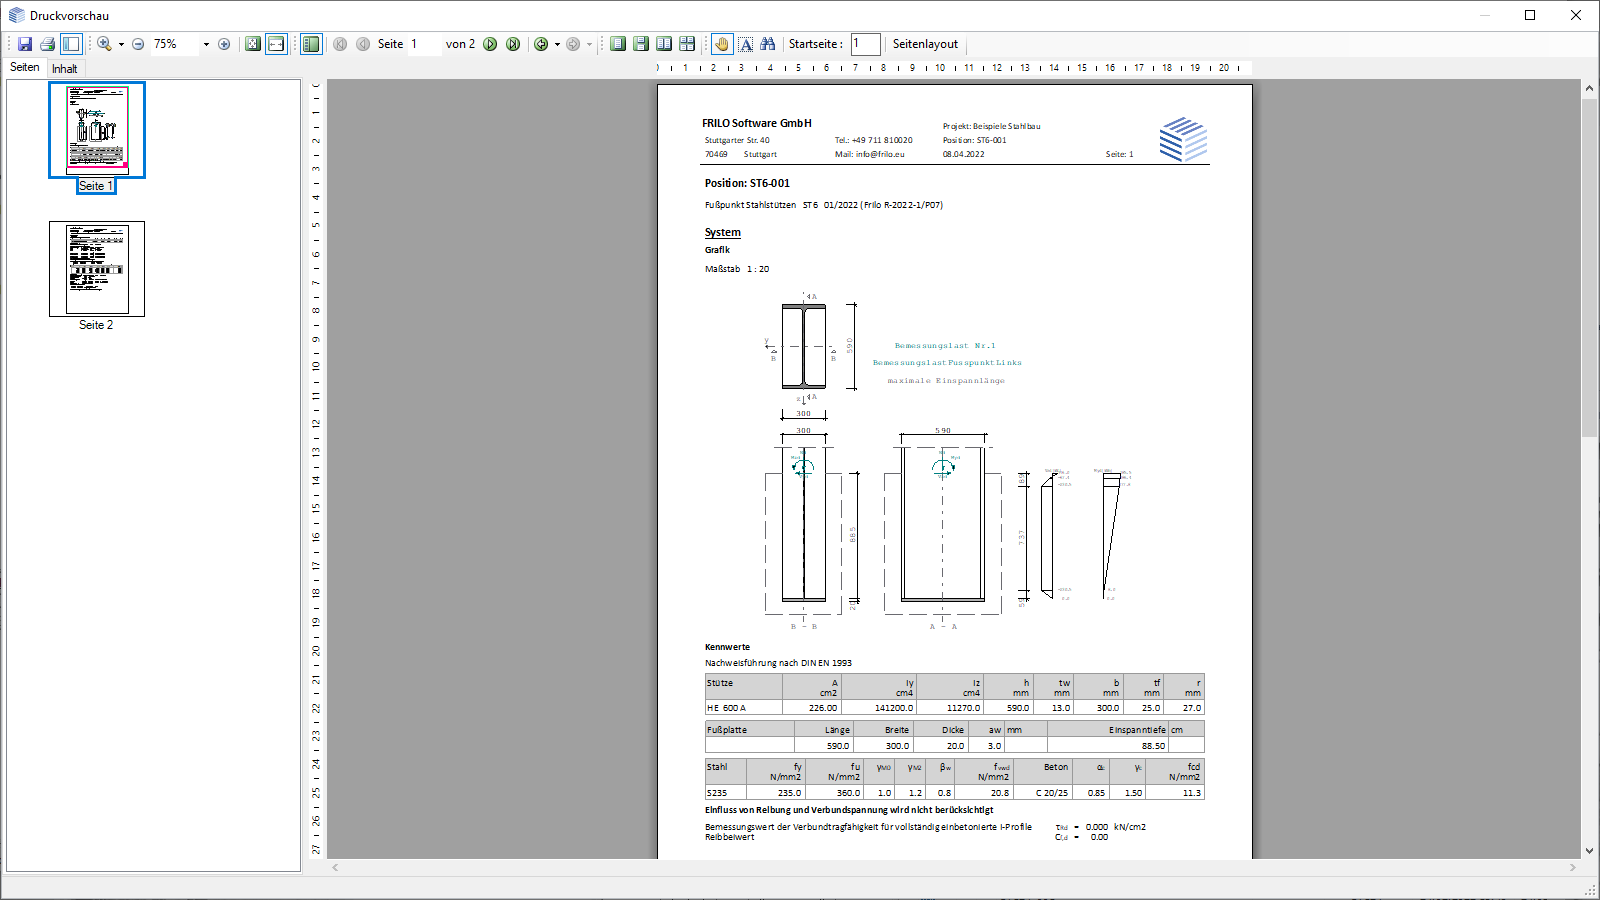The image size is (1600, 900).
Task: Jump to last page green icon
Action: tap(513, 44)
